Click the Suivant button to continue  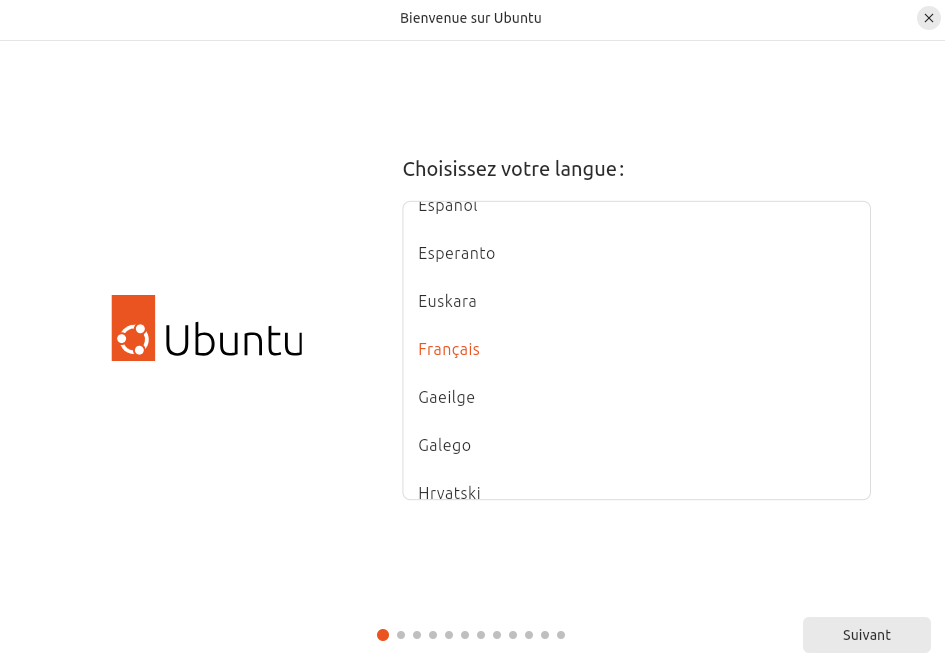pyautogui.click(x=866, y=635)
